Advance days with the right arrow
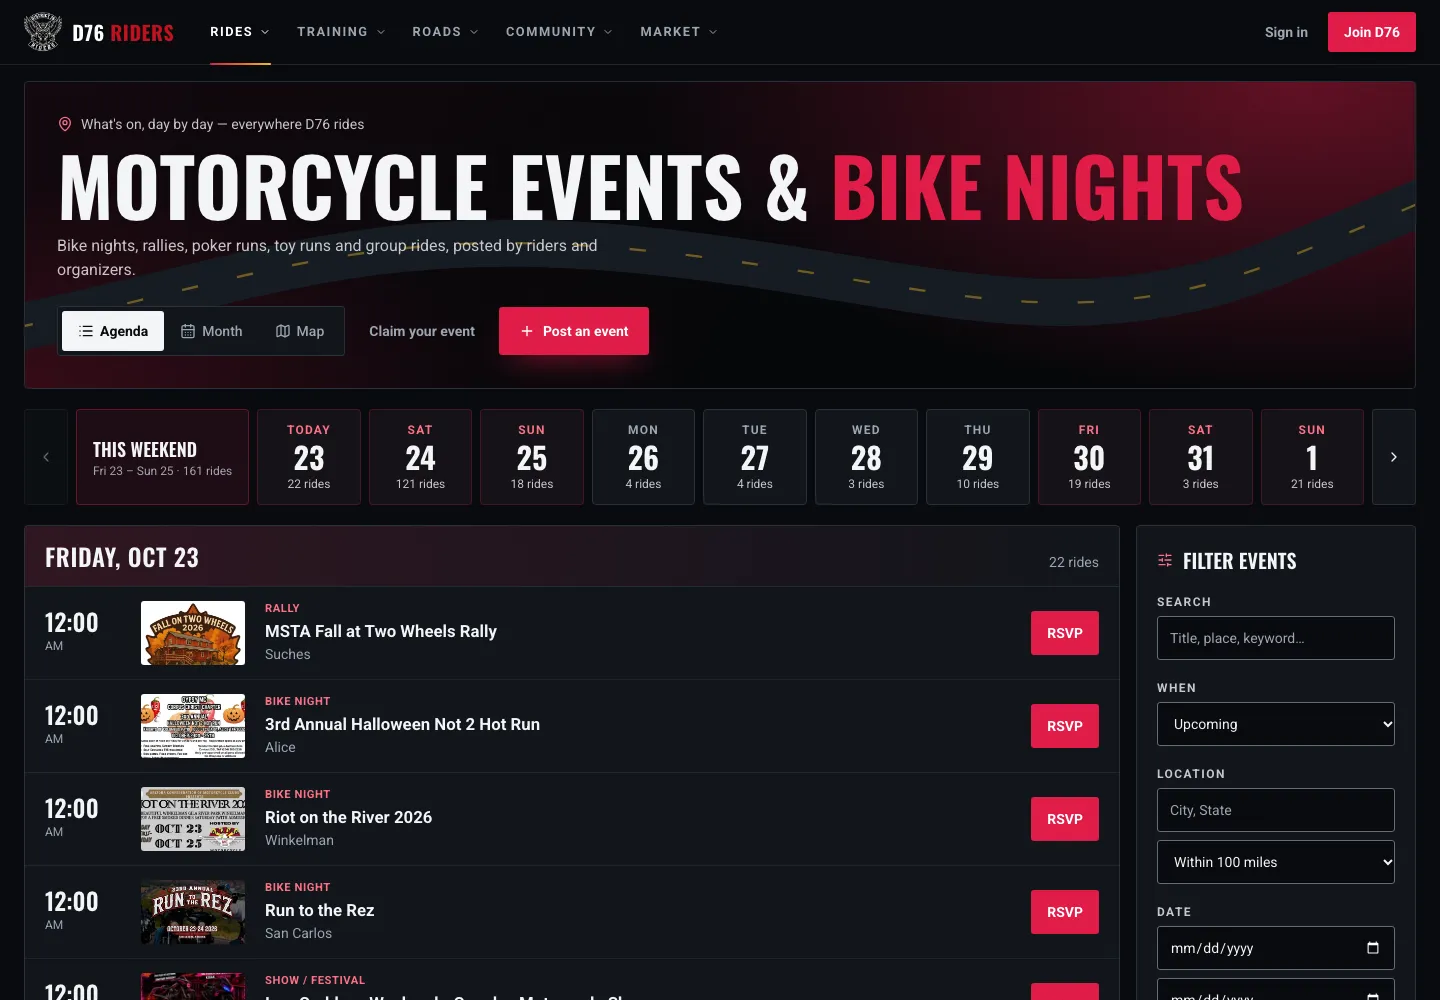 coord(1394,457)
